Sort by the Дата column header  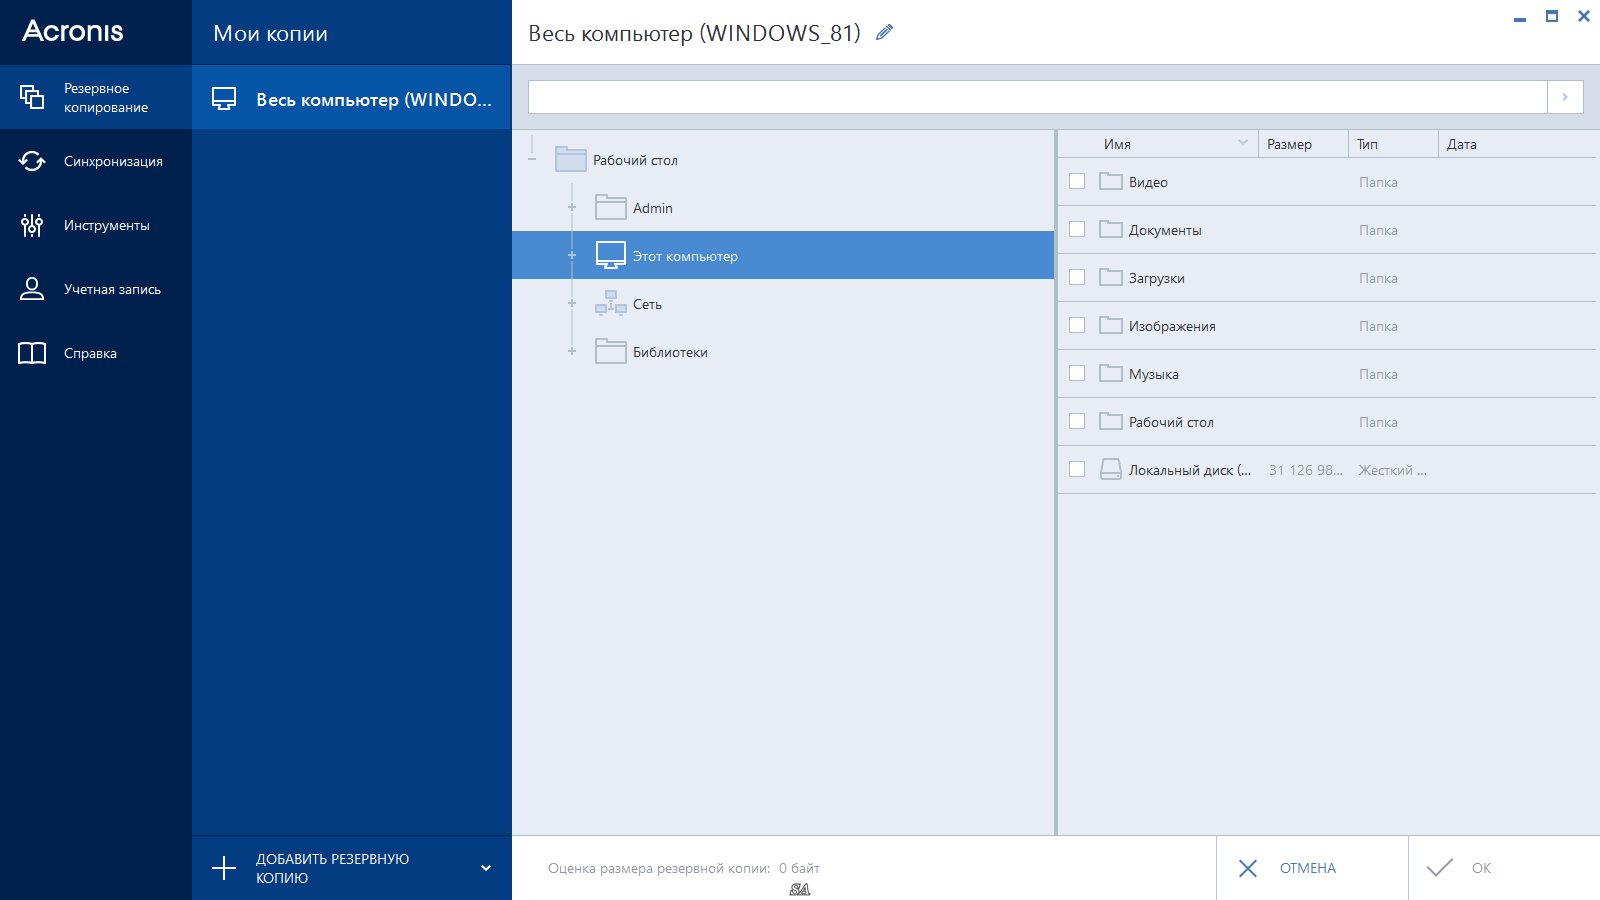click(1517, 144)
